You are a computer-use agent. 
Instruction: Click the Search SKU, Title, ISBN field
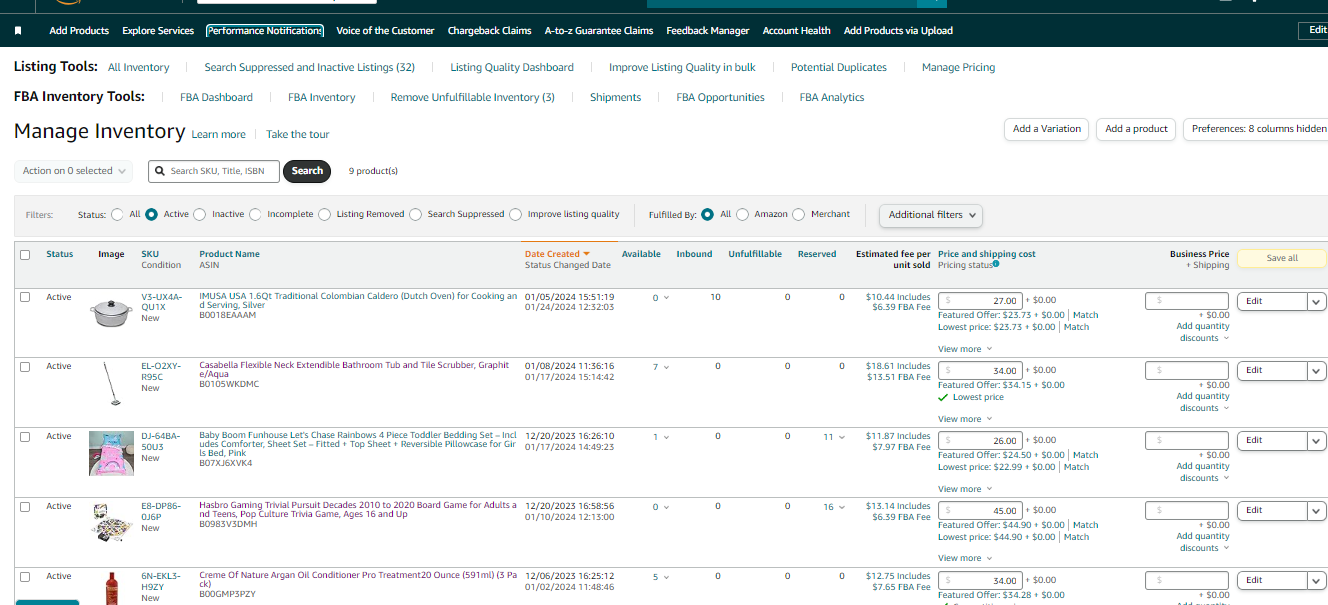coord(214,171)
